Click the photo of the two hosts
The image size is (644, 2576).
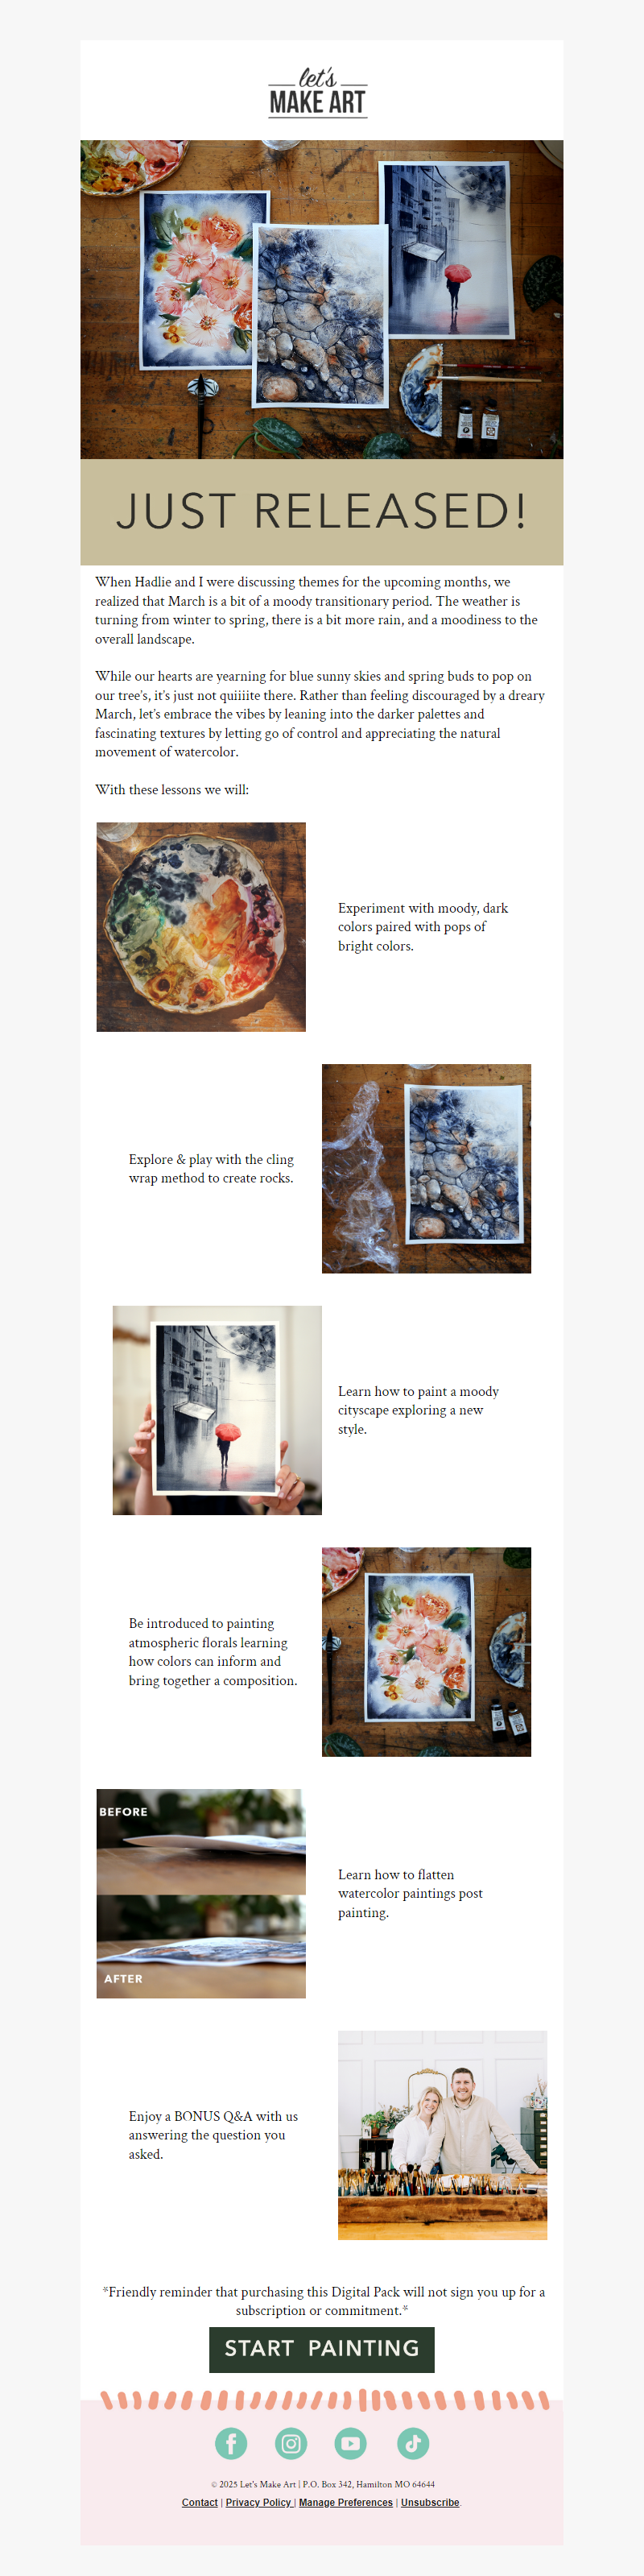(442, 2135)
